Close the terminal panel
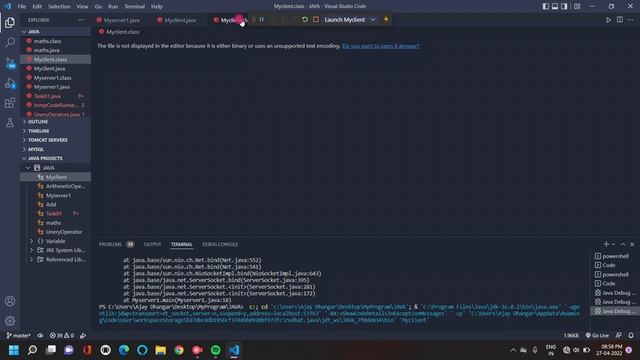Screen dimensions: 640x360 coord(632,244)
